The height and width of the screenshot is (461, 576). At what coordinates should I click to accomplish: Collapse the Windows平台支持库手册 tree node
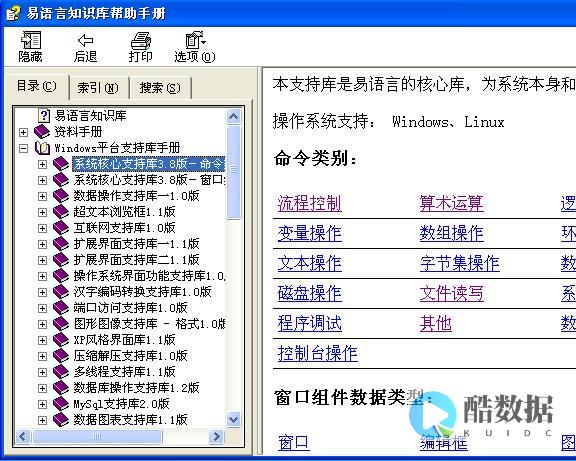(24, 148)
